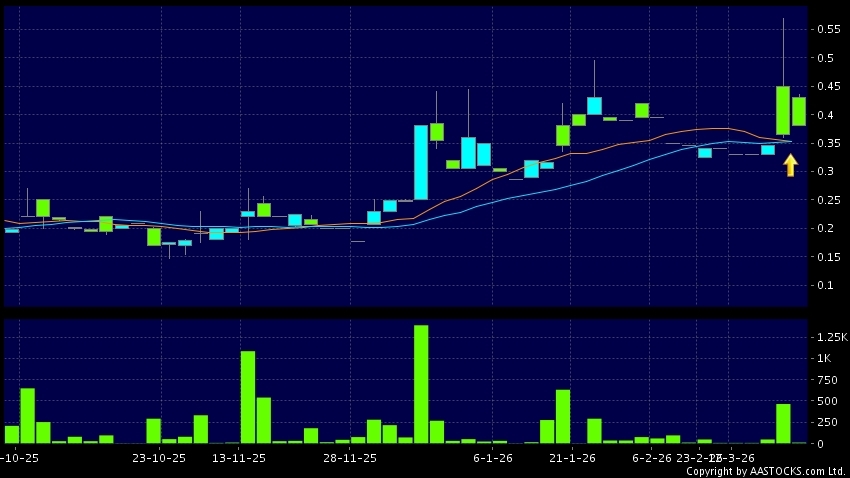Click the tall cyan candlestick in December
This screenshot has width=850, height=478.
tap(421, 162)
